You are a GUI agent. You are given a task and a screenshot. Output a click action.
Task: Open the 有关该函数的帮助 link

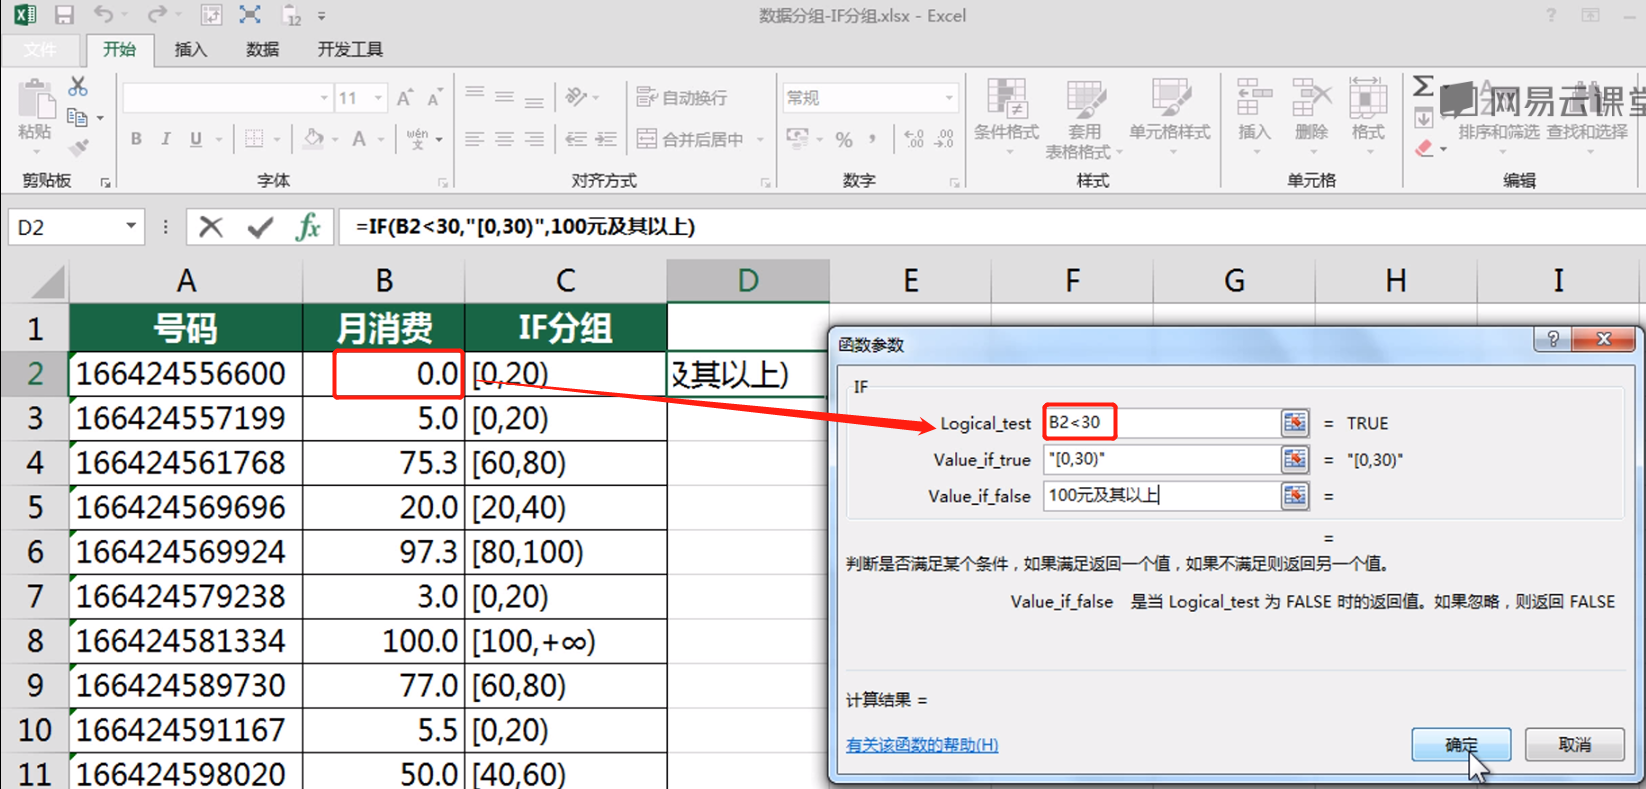(x=922, y=744)
